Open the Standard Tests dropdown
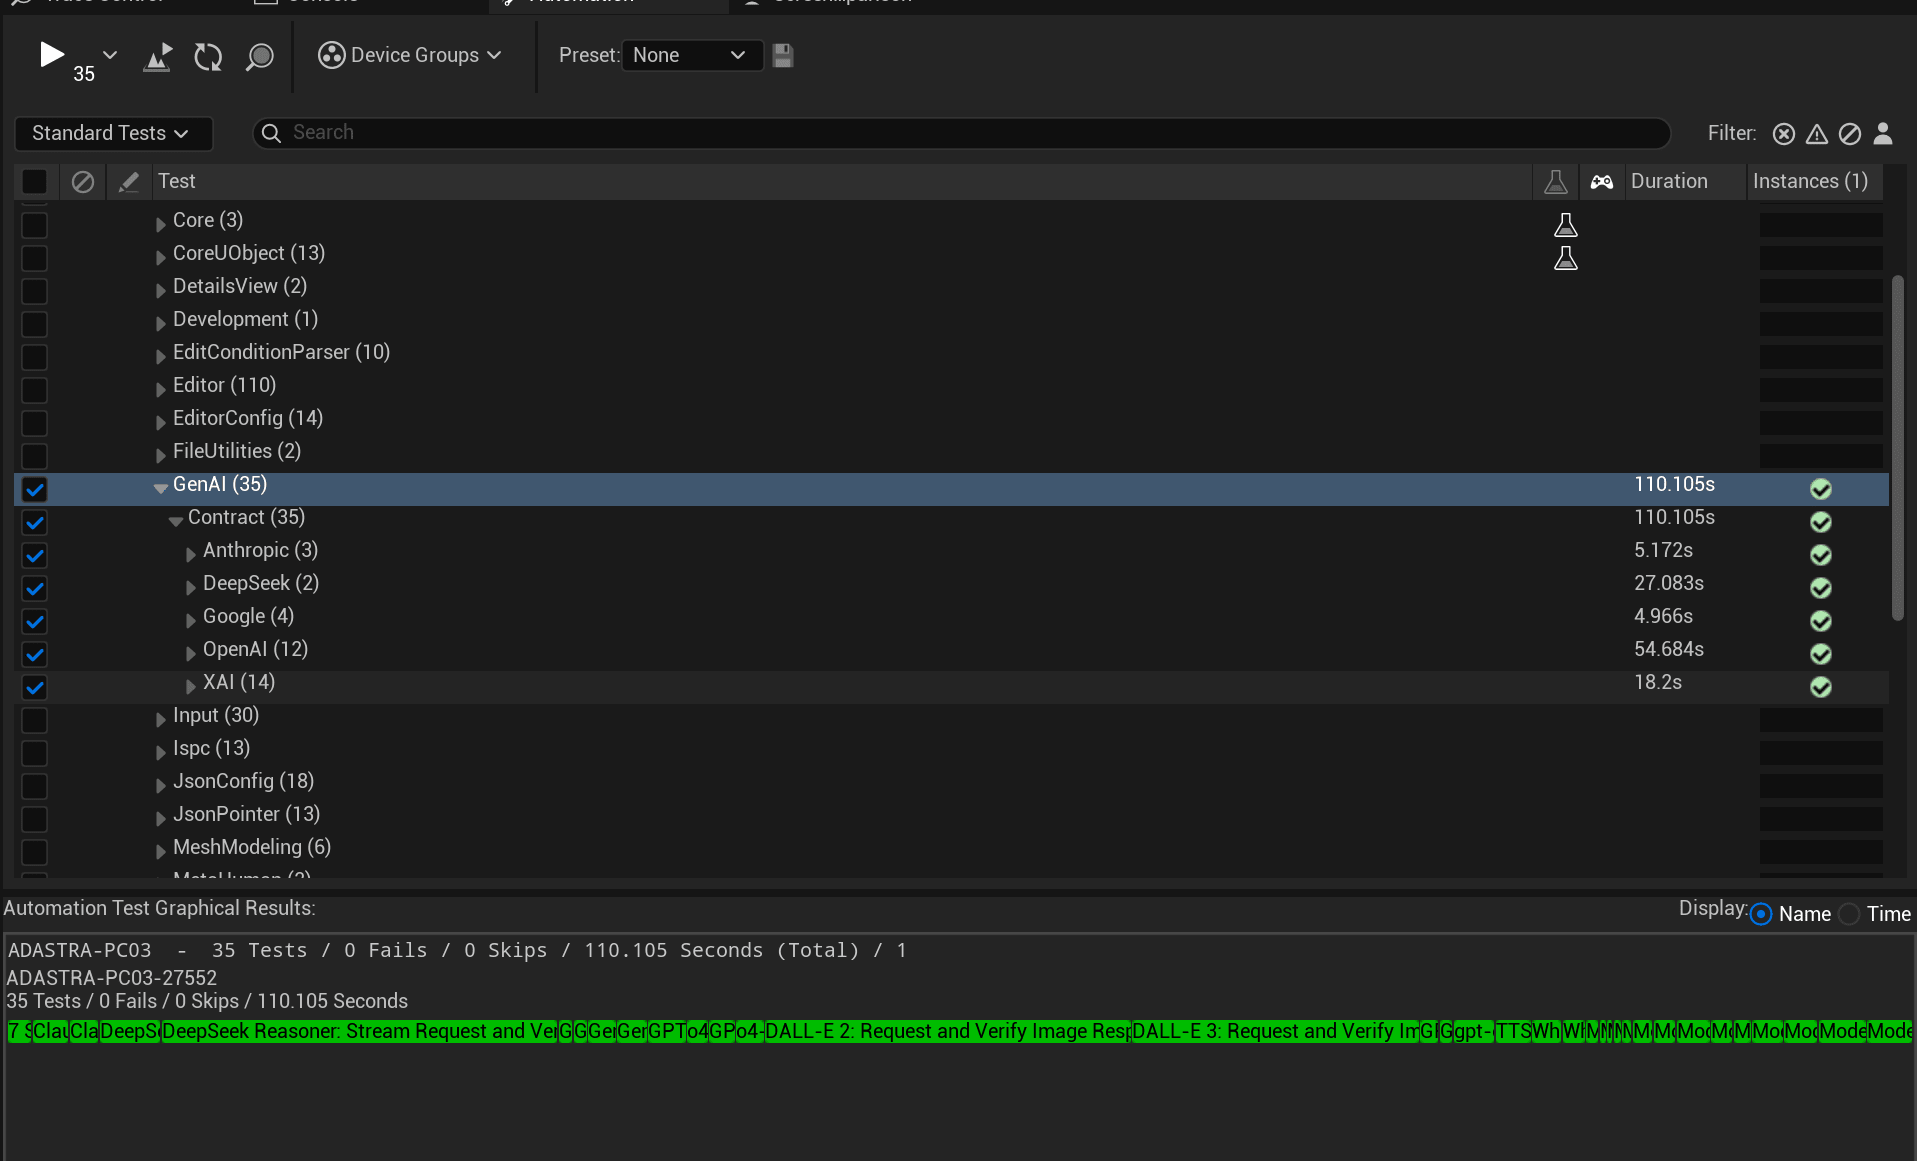Viewport: 1917px width, 1161px height. click(112, 133)
